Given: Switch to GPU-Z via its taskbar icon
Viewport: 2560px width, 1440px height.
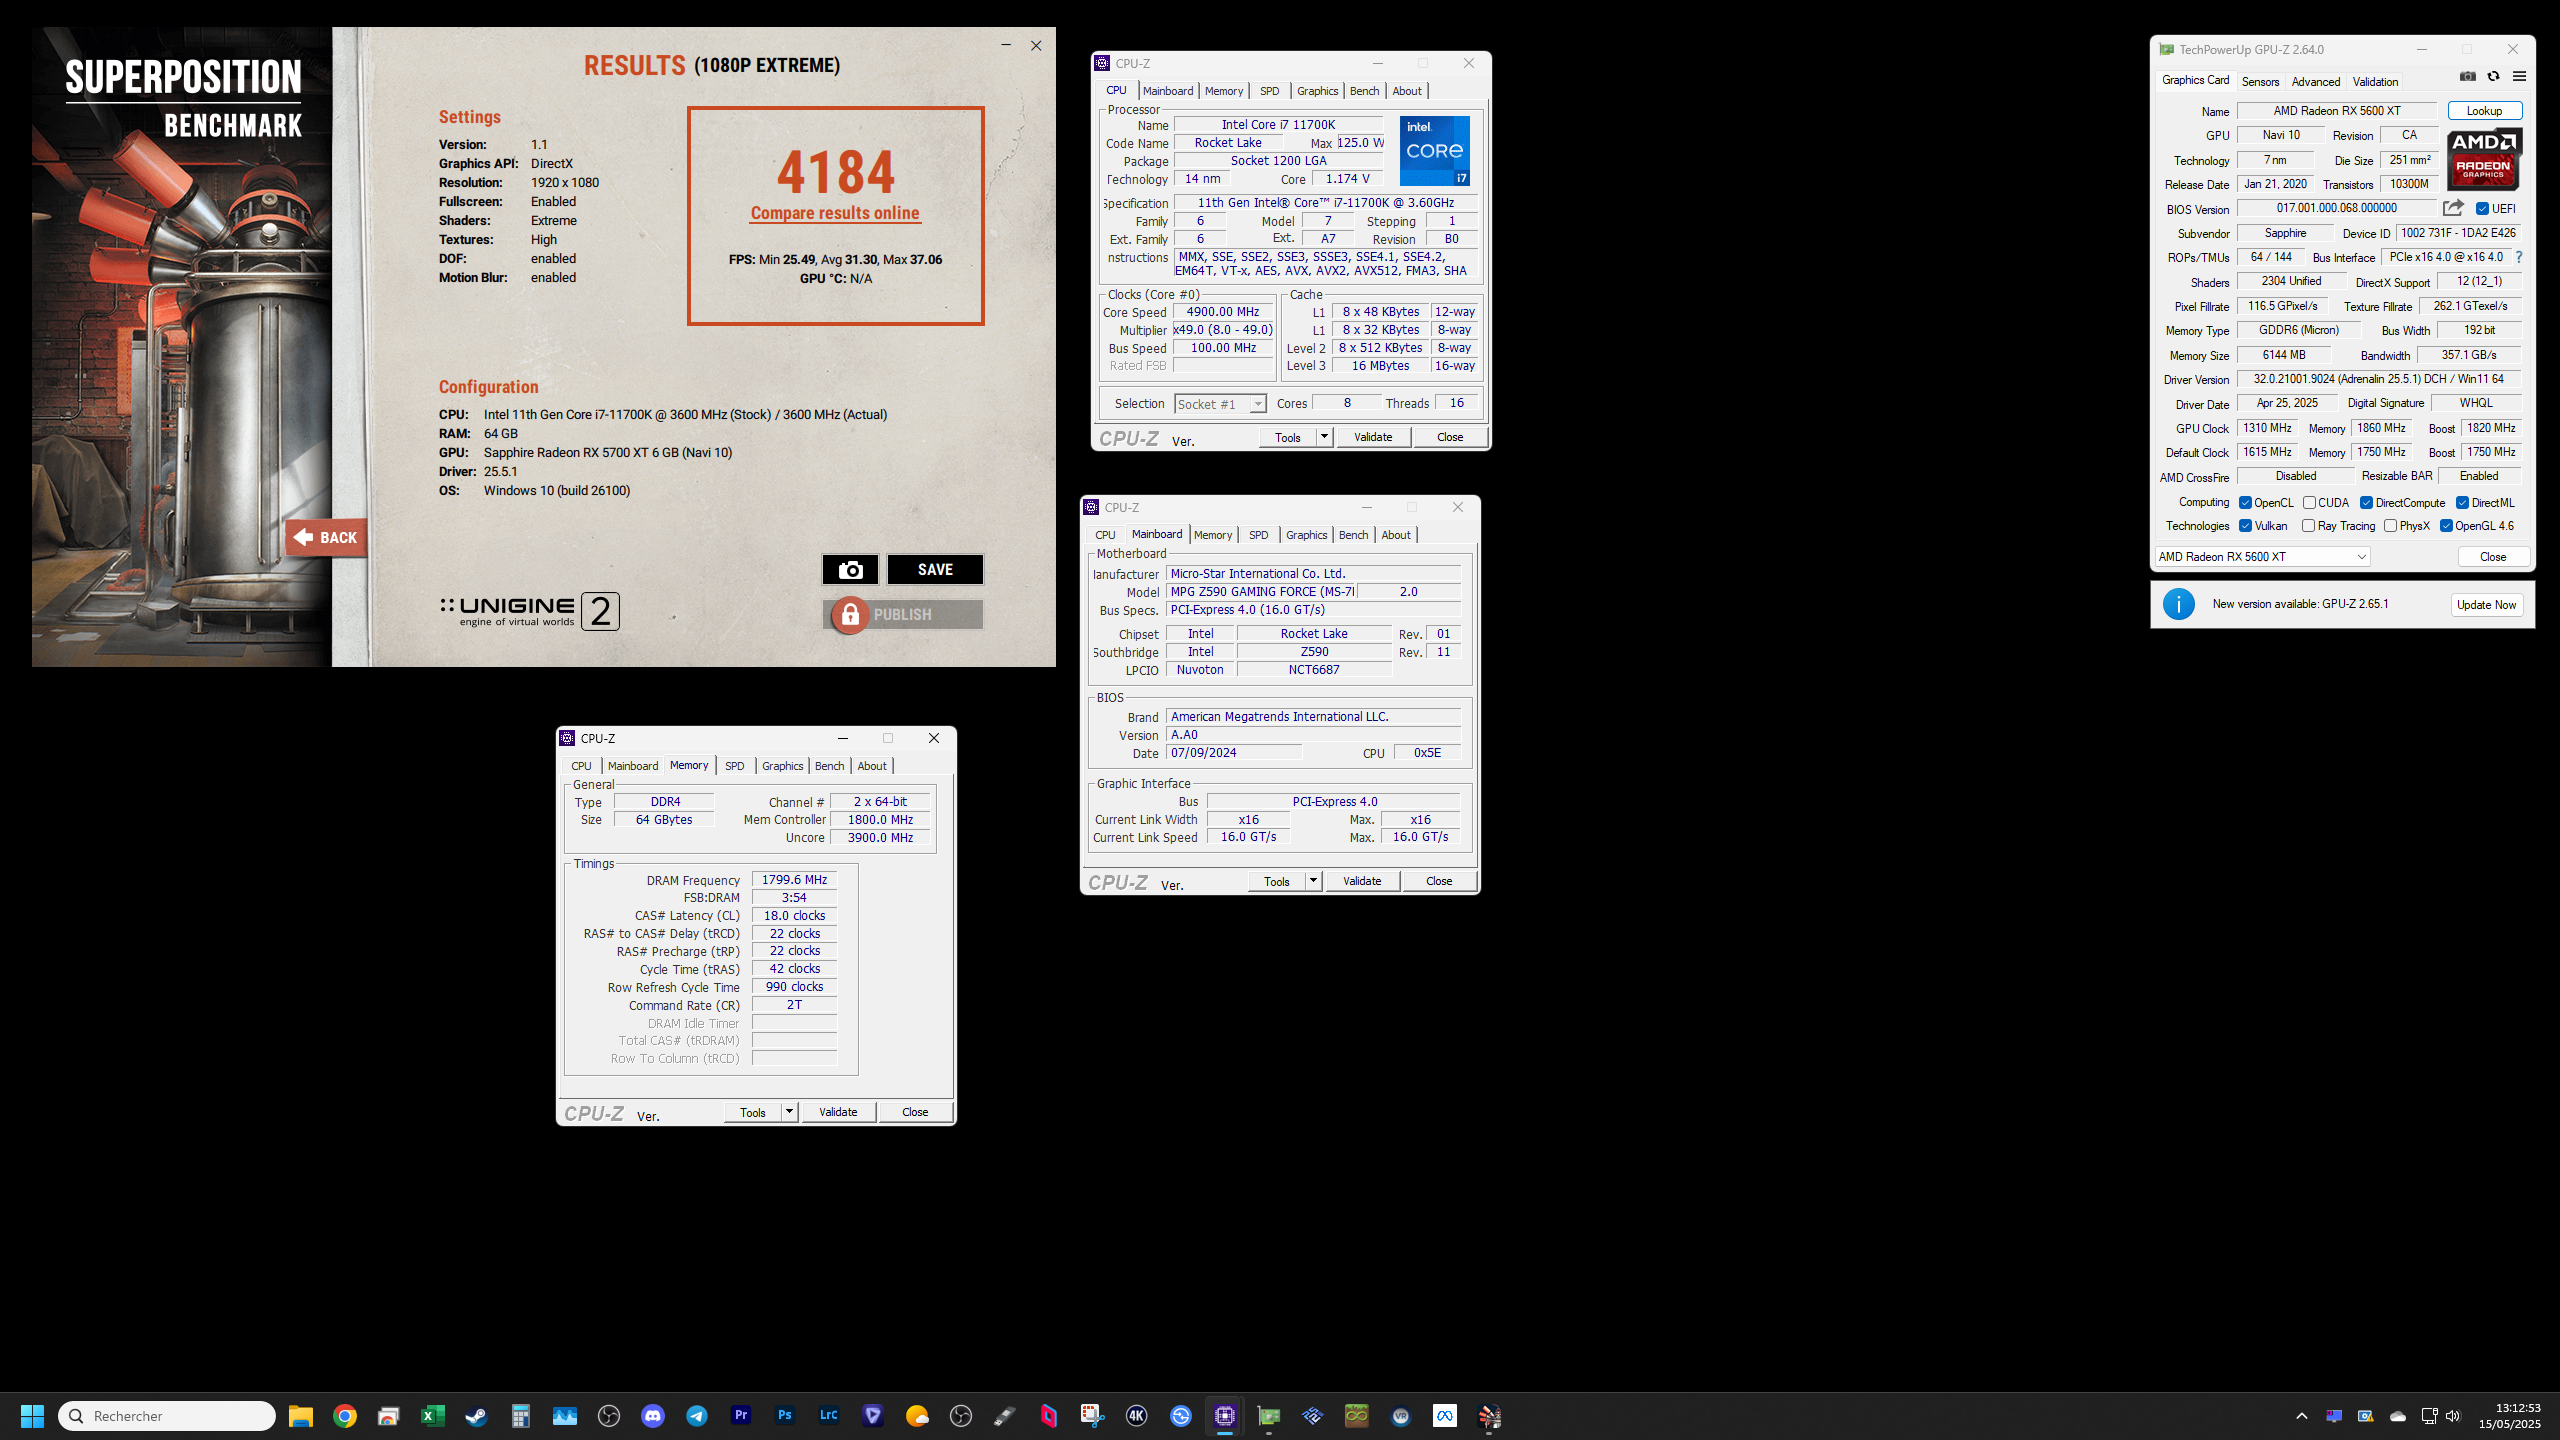Looking at the screenshot, I should coord(1269,1416).
